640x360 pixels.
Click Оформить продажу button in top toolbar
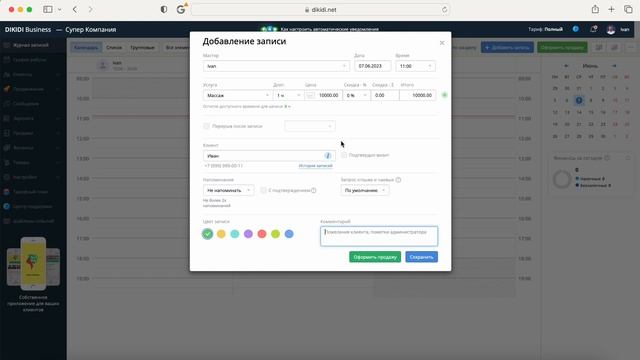coord(562,47)
